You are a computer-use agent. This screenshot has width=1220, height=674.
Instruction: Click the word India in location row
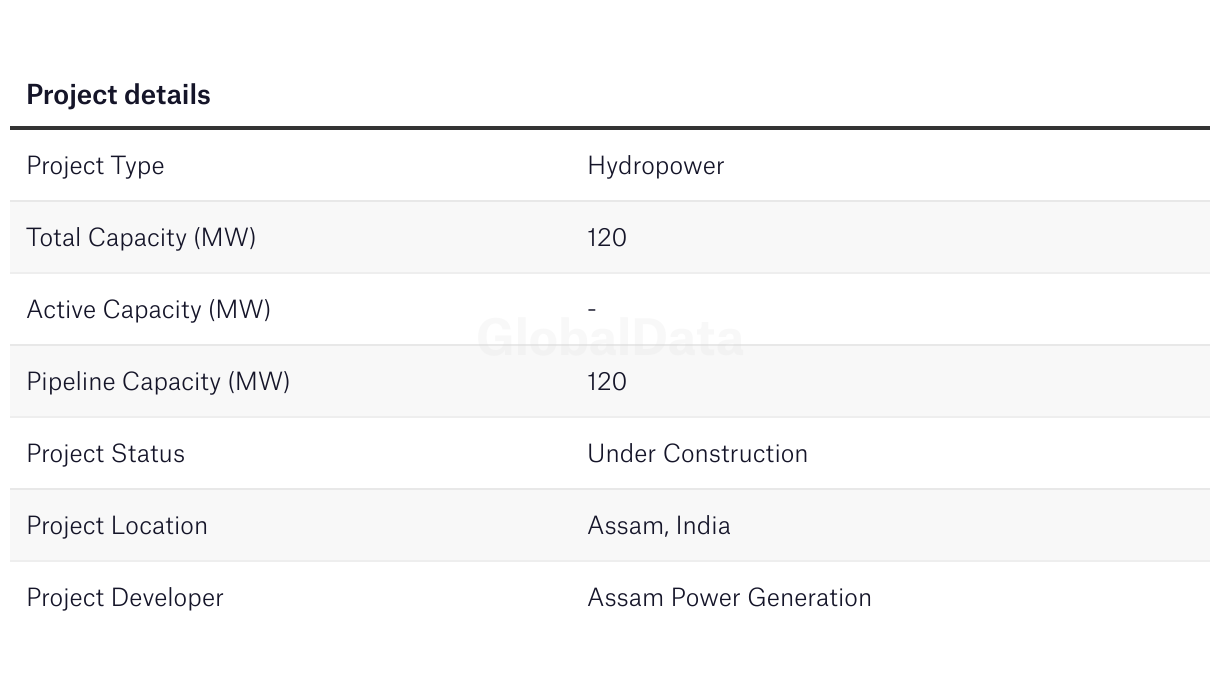point(703,526)
